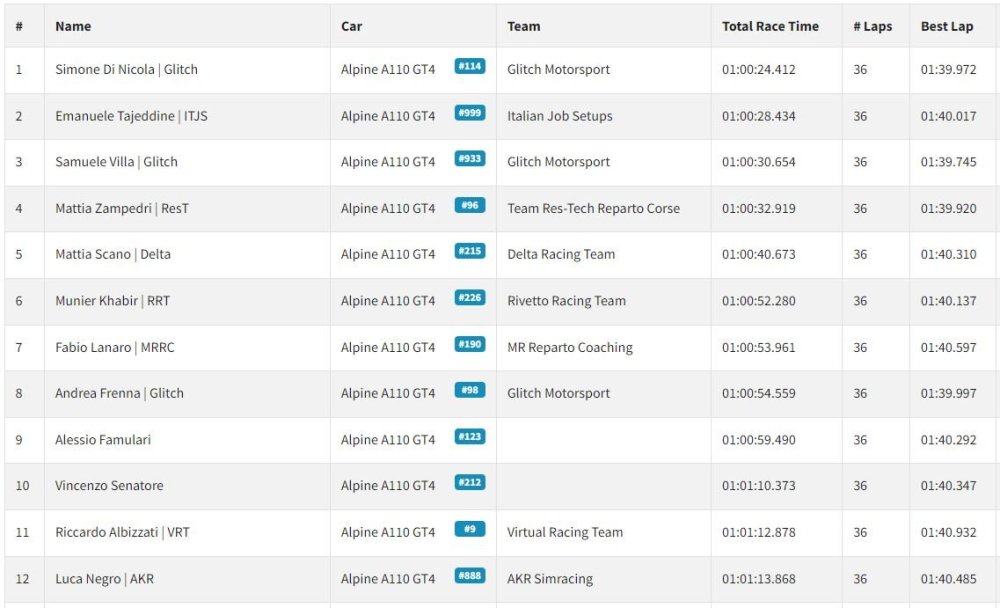Select driver Vincenzo Senatore
The image size is (1000, 608).
109,486
